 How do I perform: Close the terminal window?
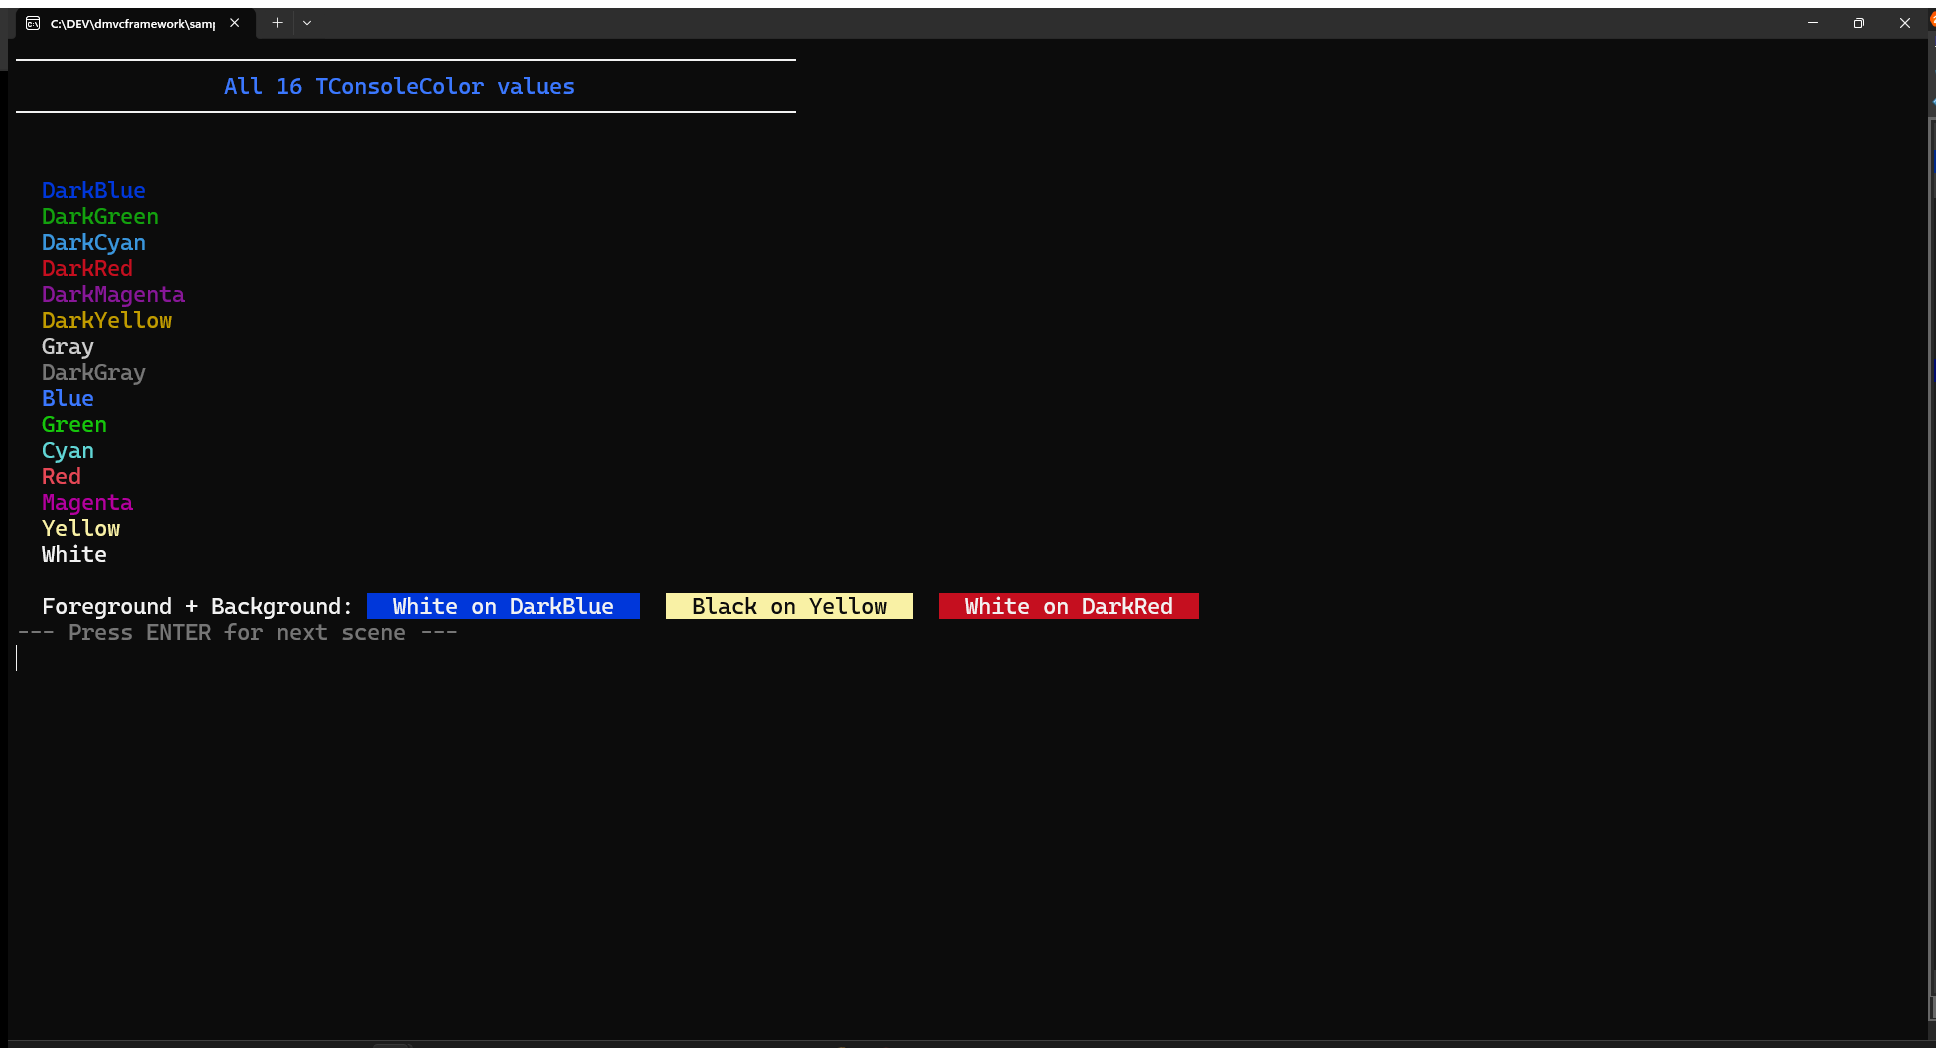click(1904, 23)
